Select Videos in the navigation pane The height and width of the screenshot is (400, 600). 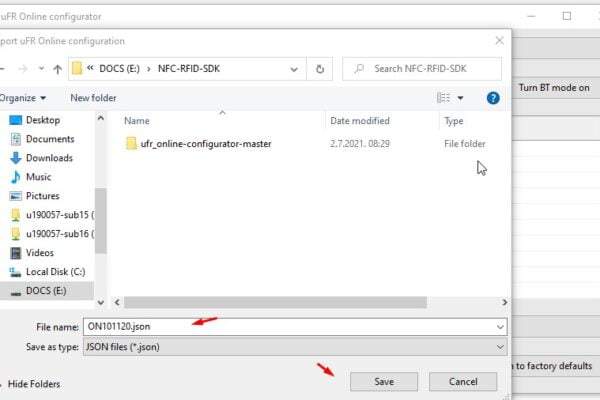pos(40,253)
